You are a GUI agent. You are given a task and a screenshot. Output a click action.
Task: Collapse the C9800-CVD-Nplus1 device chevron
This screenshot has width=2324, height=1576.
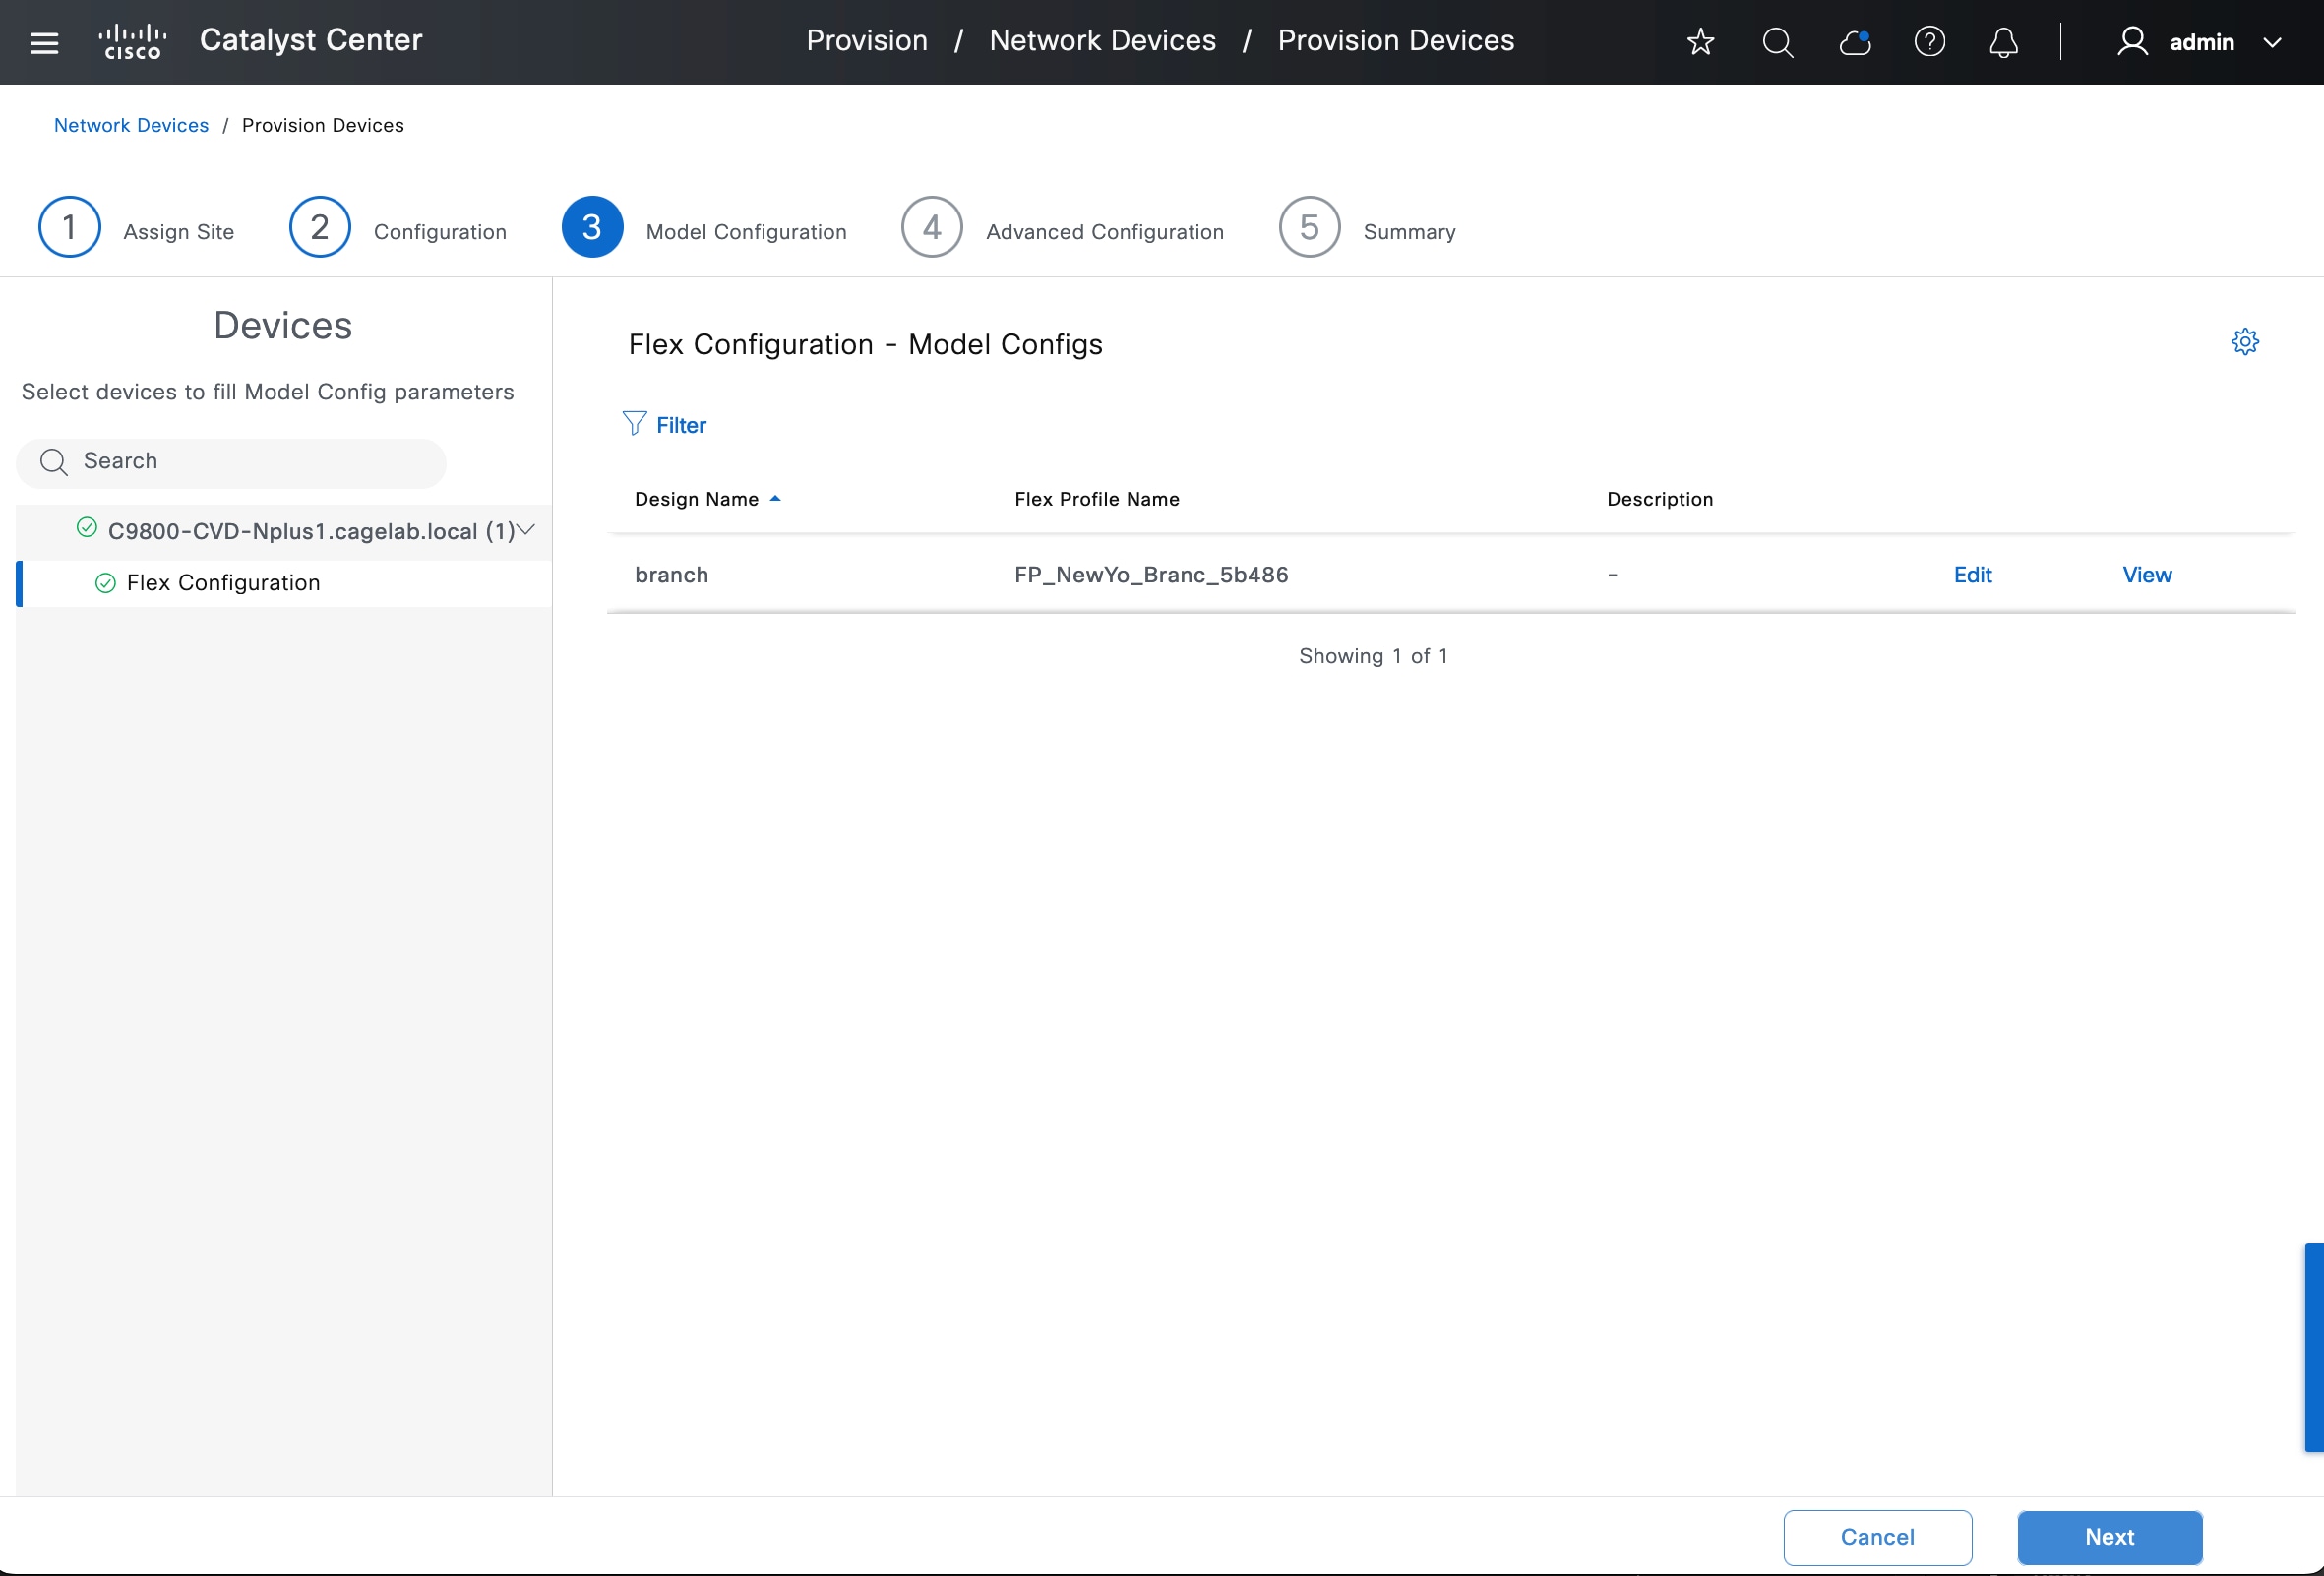tap(527, 529)
